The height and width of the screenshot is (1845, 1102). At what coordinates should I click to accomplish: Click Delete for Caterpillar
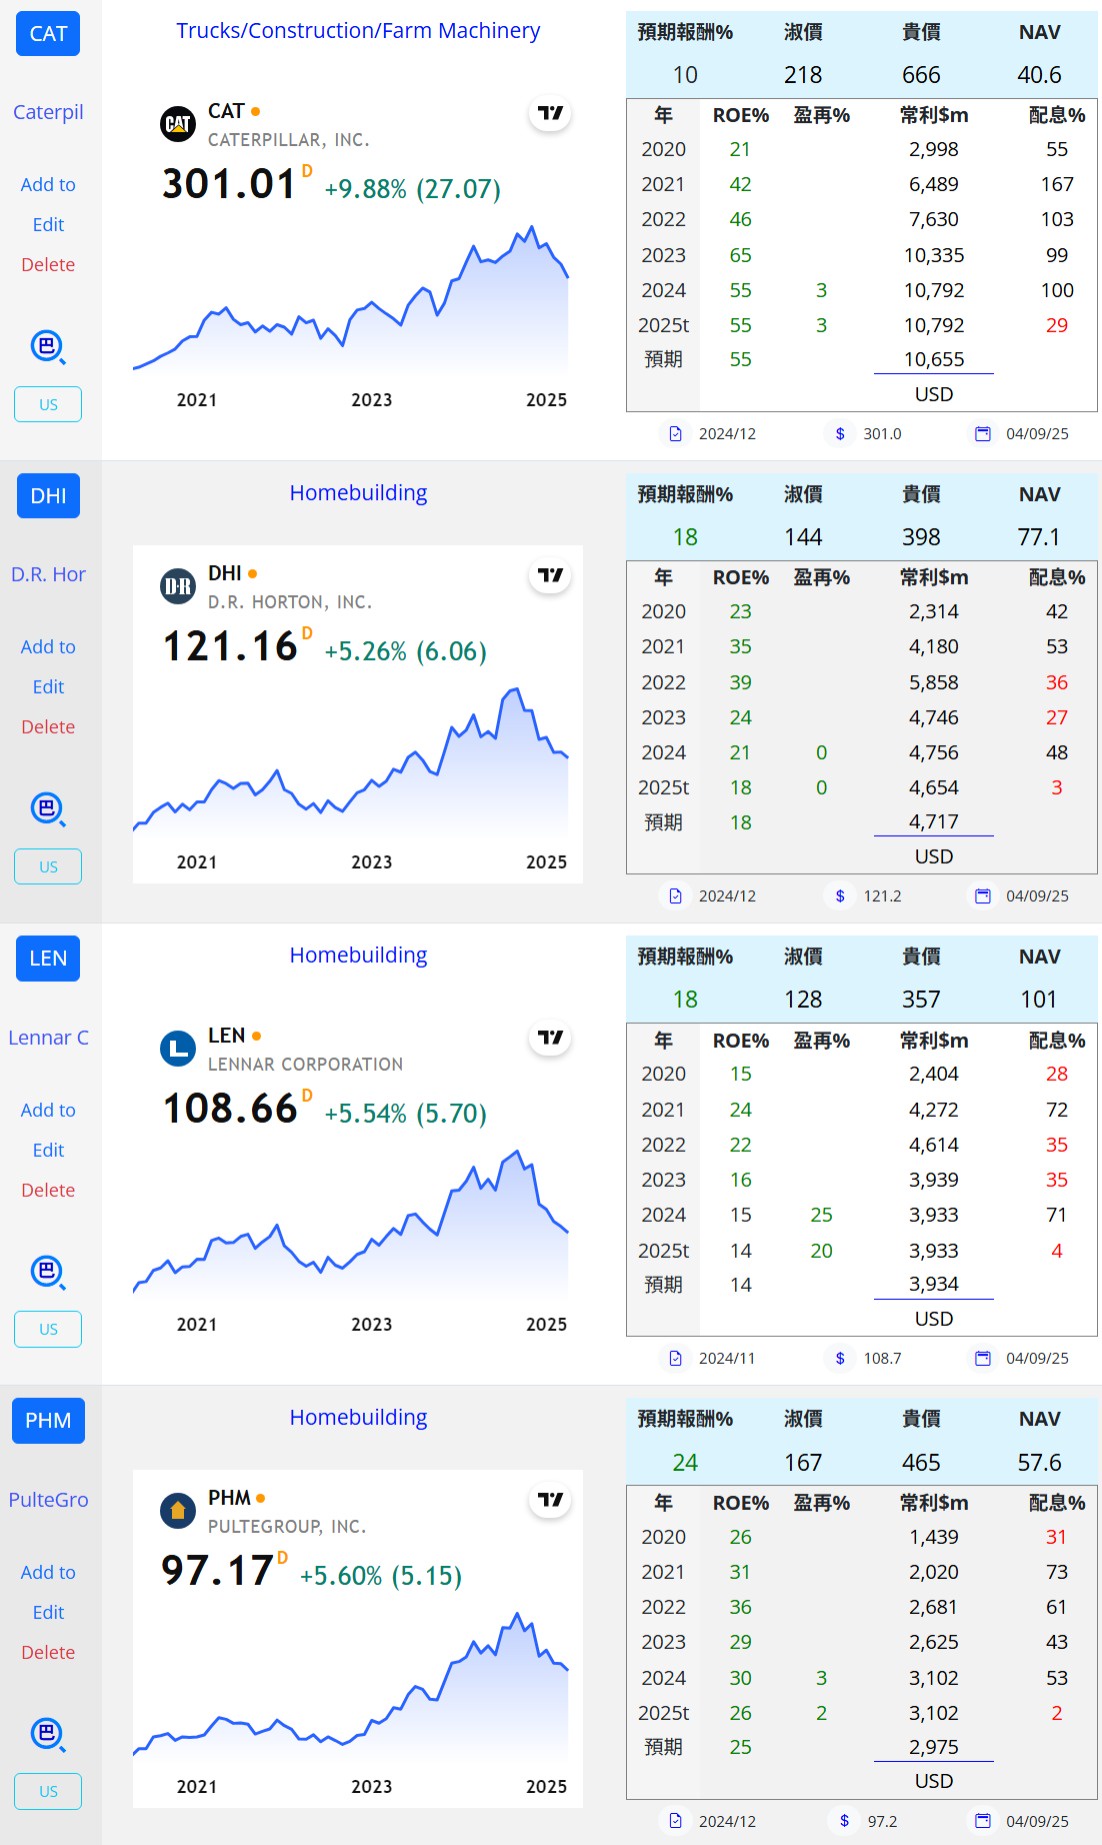tap(48, 264)
